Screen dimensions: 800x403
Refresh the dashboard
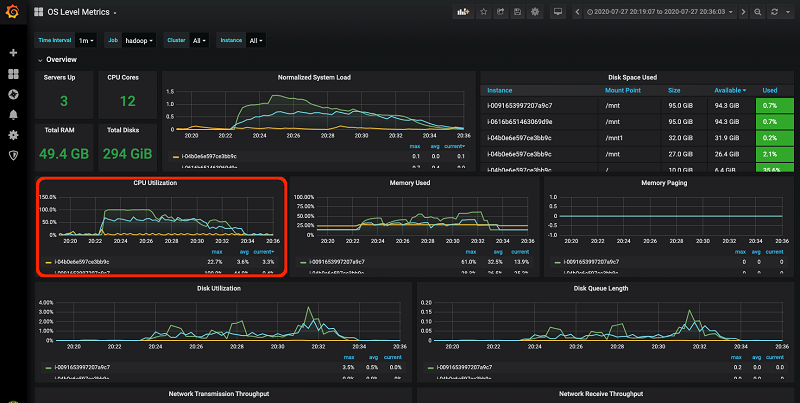[x=774, y=12]
